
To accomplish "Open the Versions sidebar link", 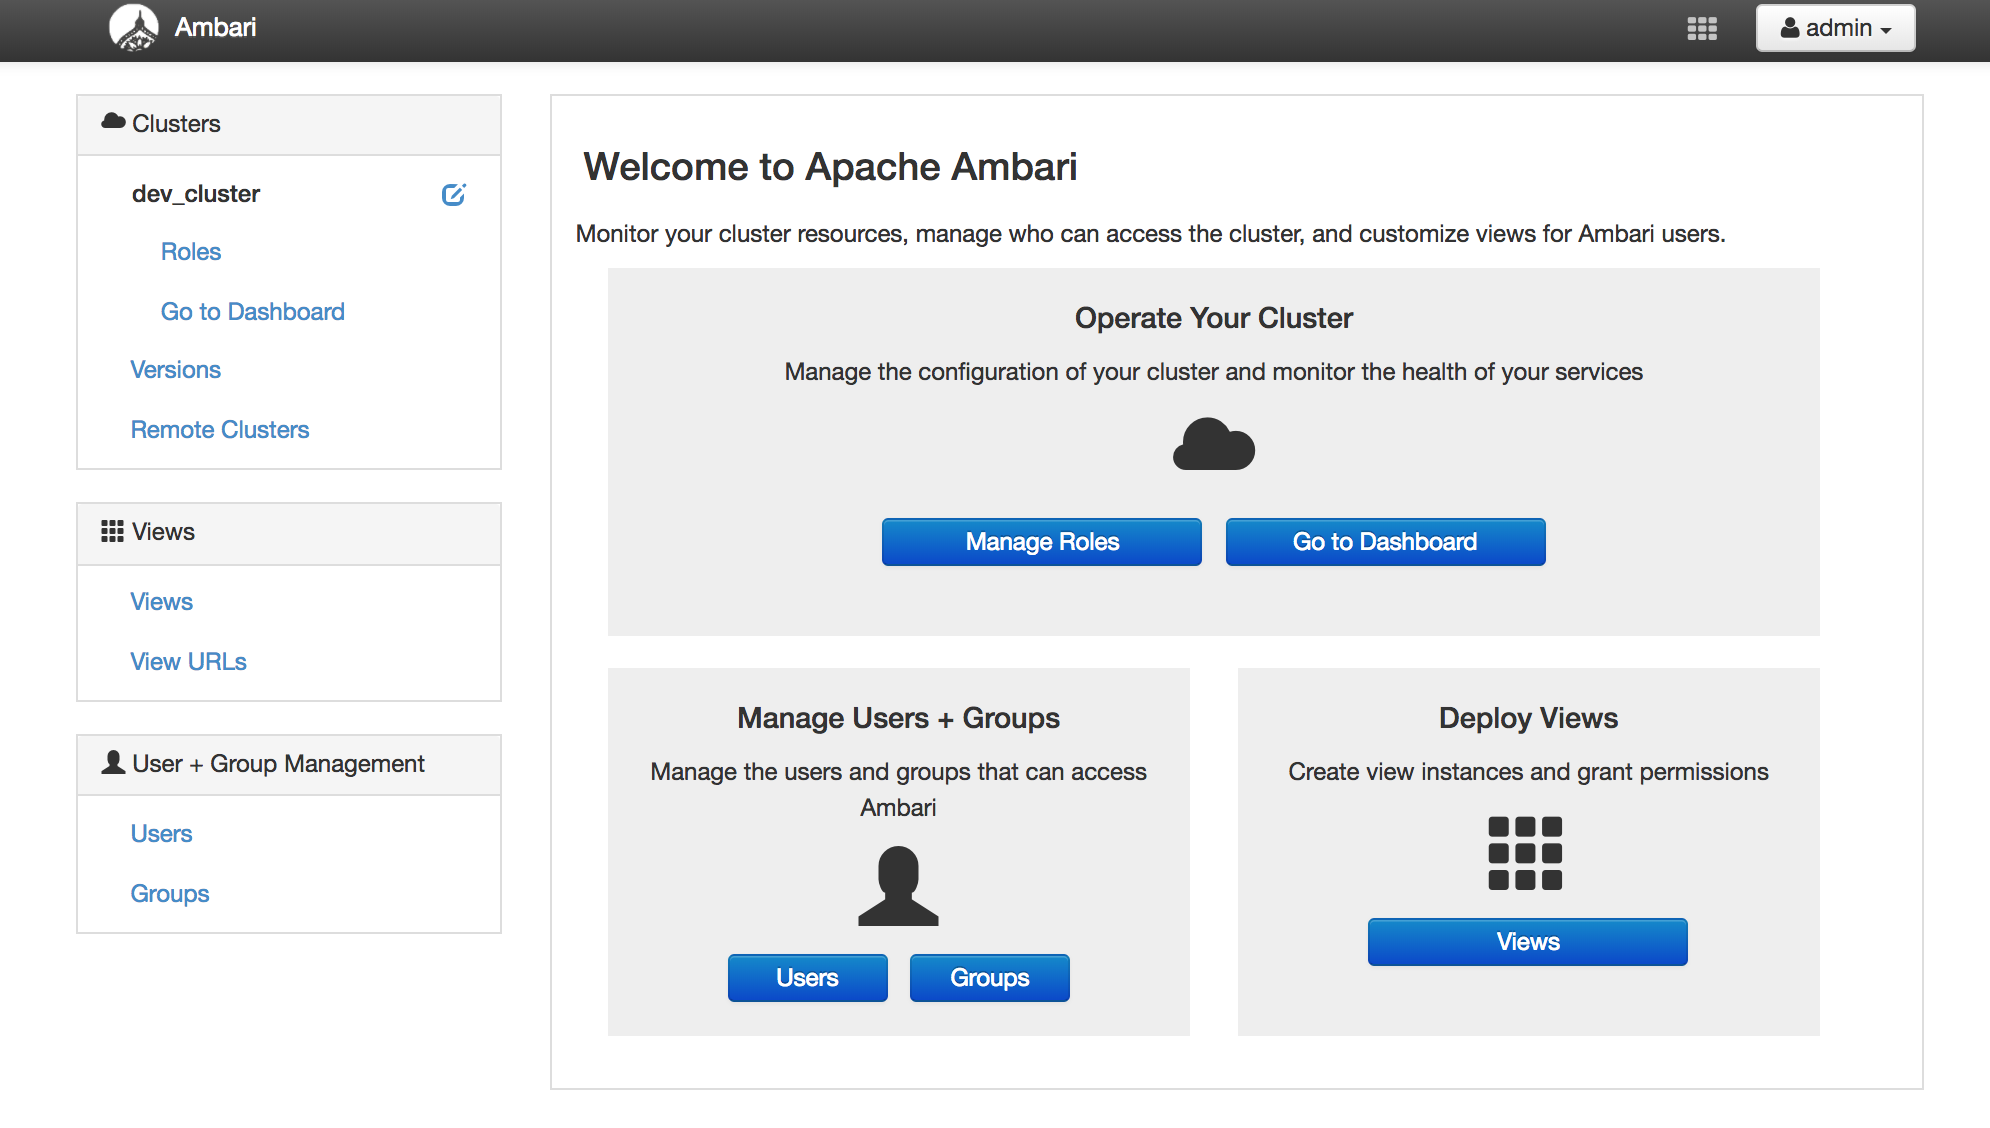I will [x=176, y=370].
